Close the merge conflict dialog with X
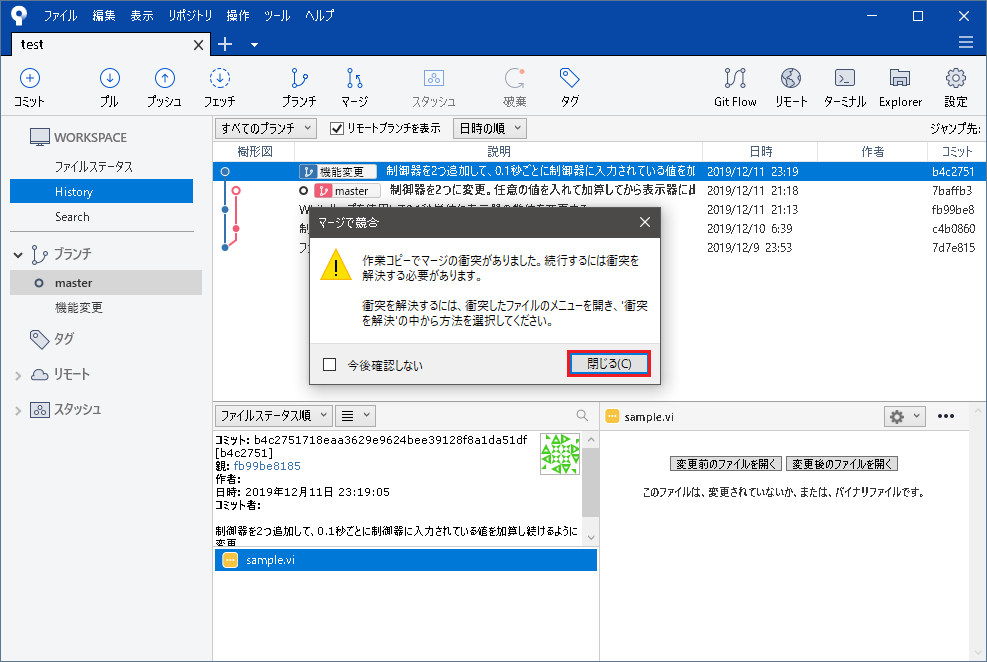Image resolution: width=987 pixels, height=662 pixels. point(645,222)
